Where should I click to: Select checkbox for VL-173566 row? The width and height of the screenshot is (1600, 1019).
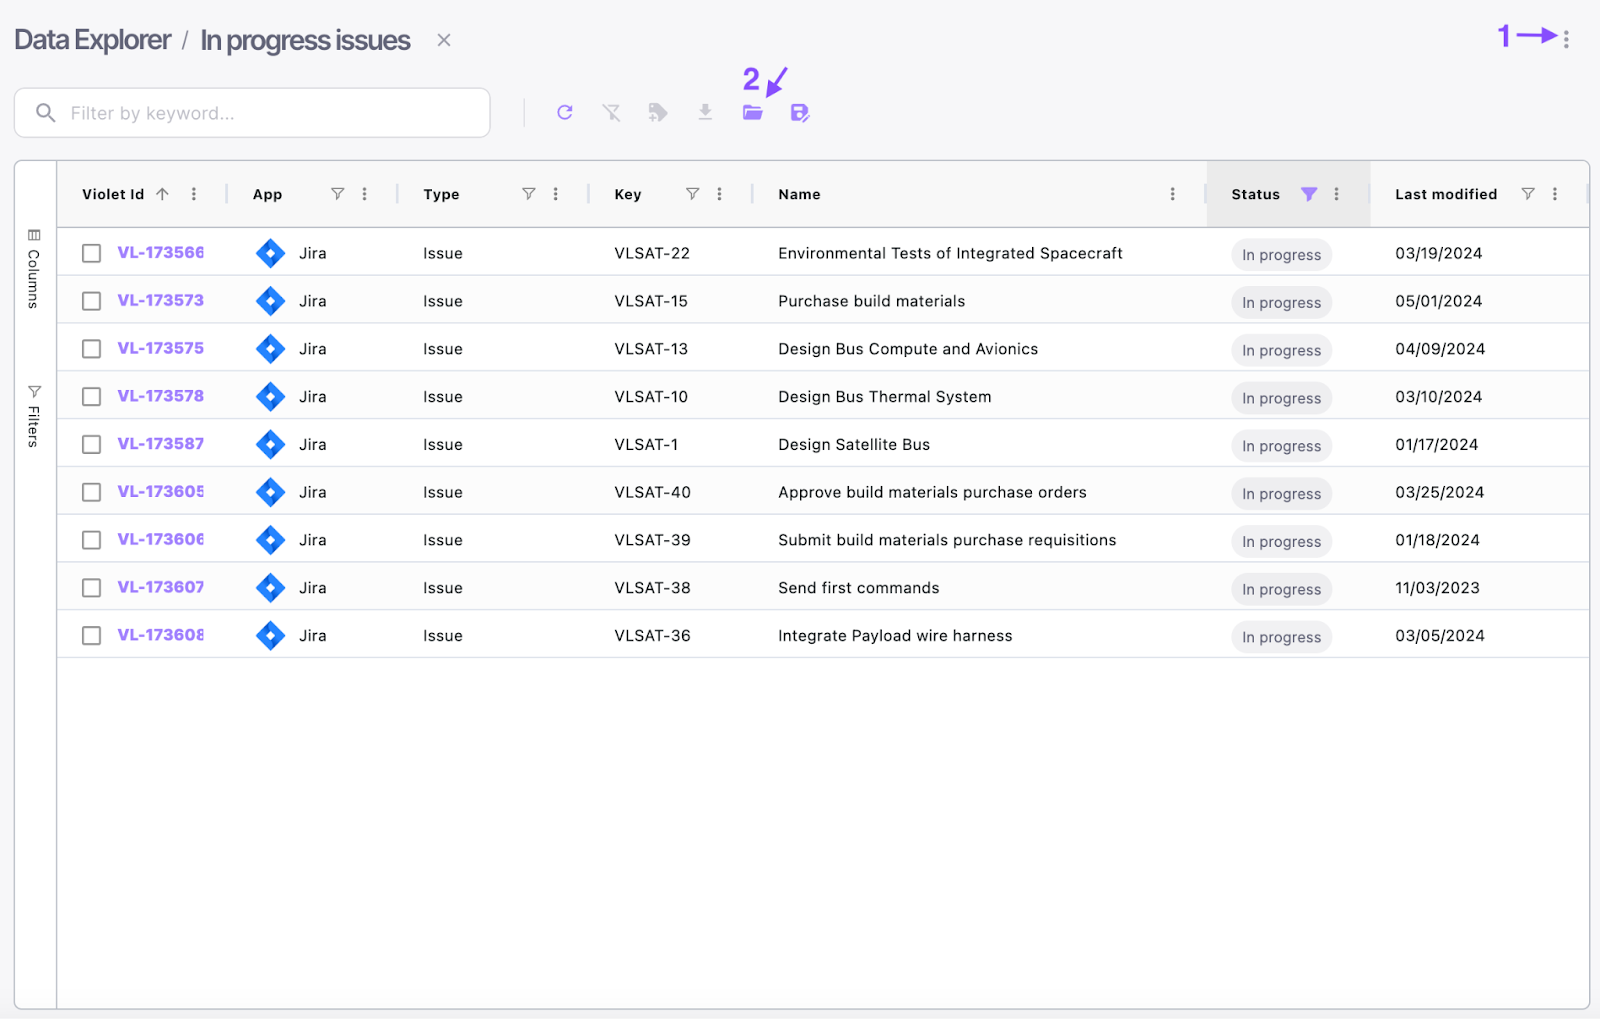click(x=92, y=253)
